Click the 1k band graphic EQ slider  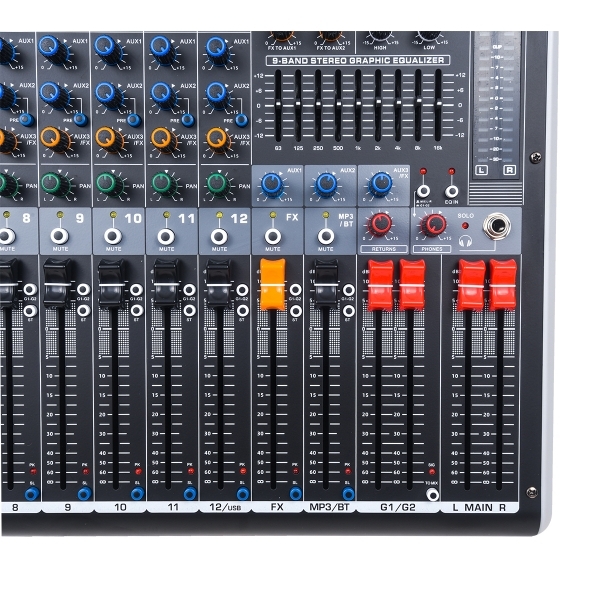(x=358, y=103)
